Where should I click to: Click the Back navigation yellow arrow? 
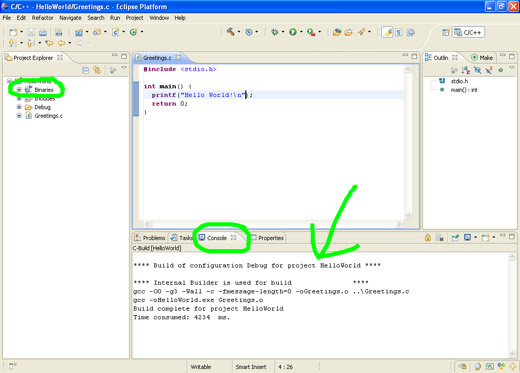coord(61,43)
